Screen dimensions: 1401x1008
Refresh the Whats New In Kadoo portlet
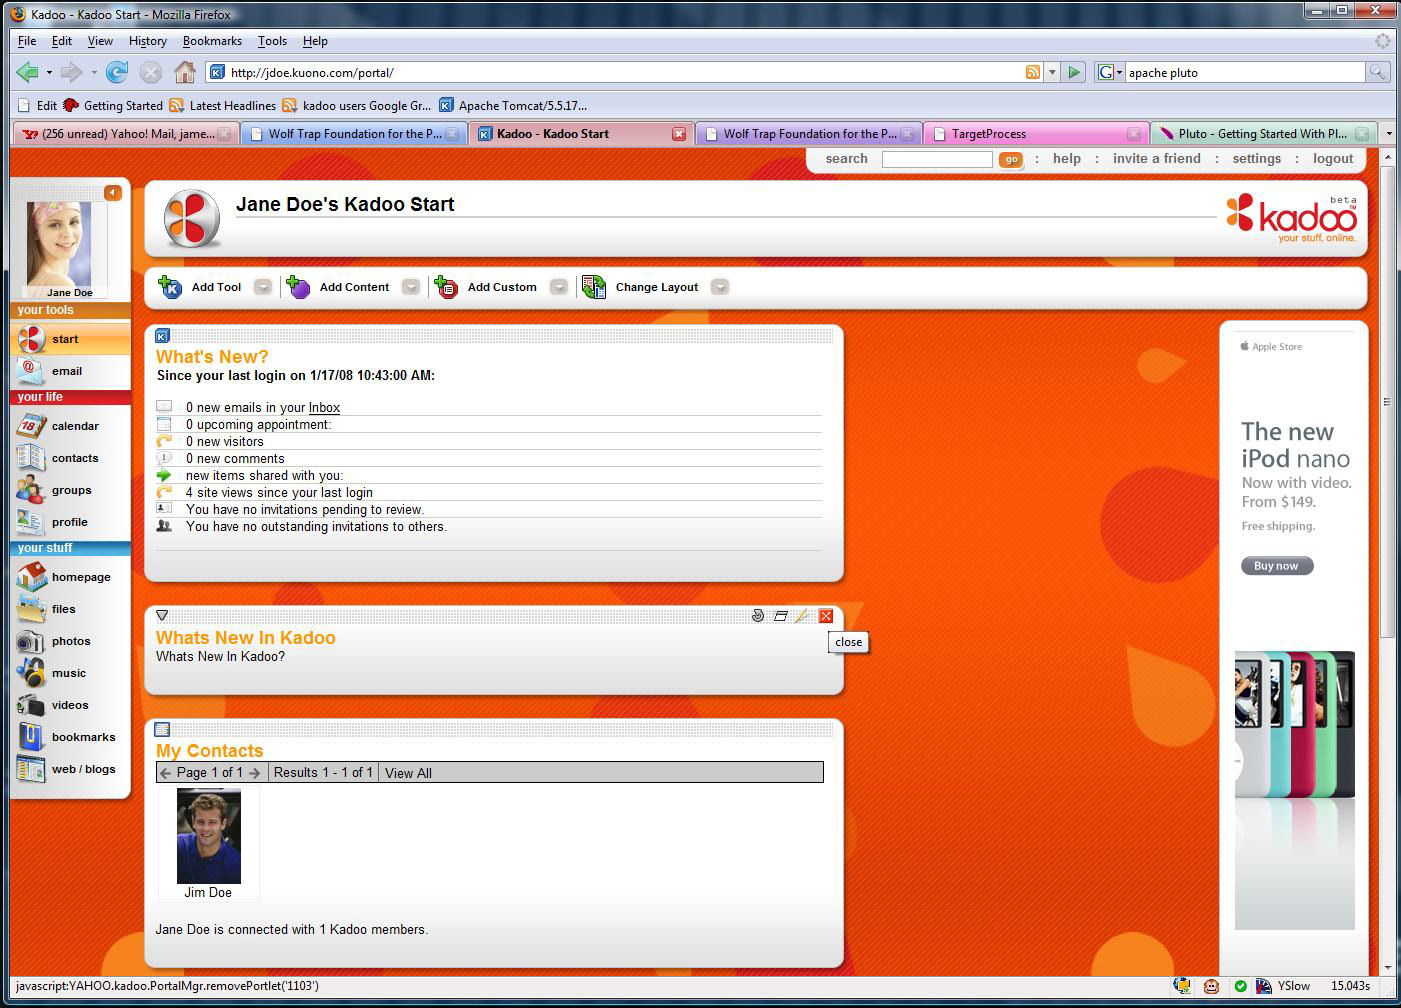(x=758, y=616)
